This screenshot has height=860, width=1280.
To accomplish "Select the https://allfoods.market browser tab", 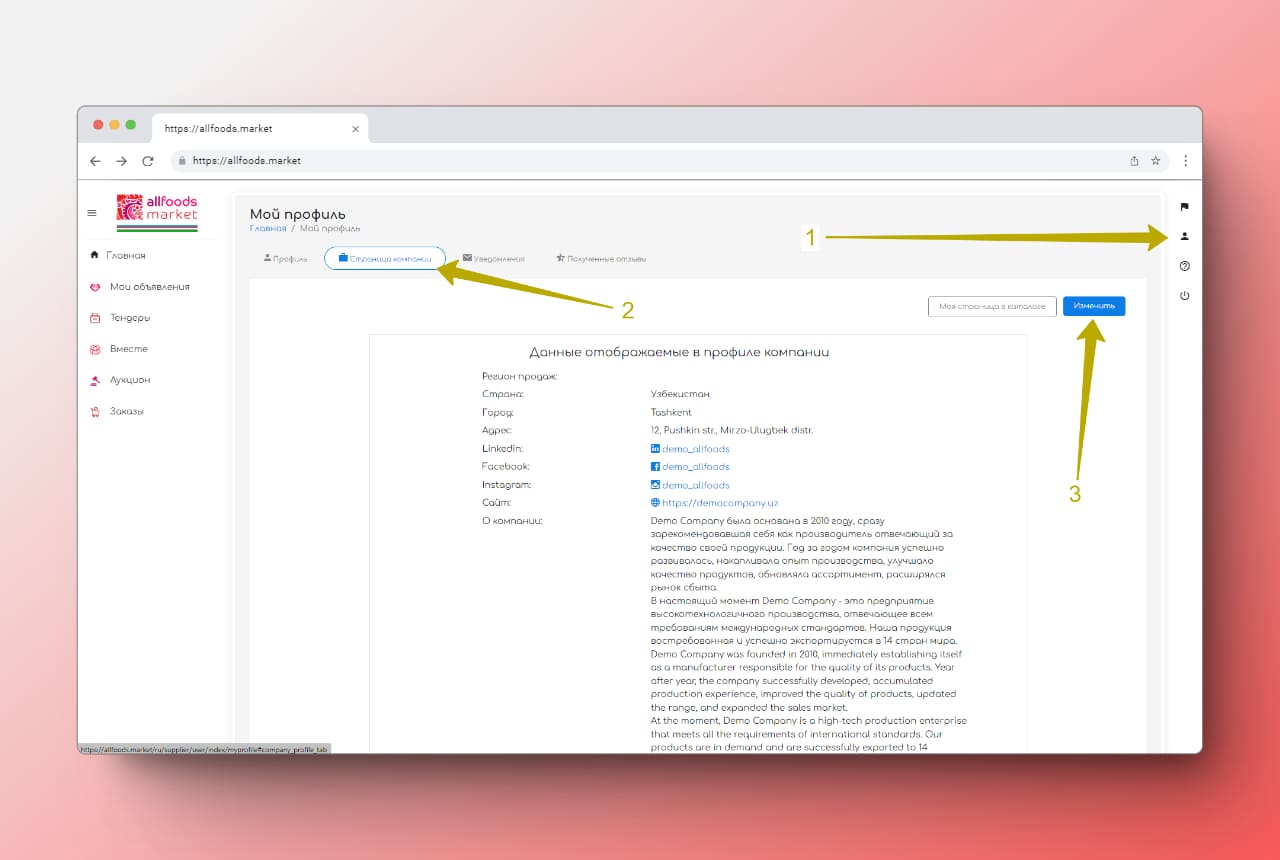I will click(260, 129).
